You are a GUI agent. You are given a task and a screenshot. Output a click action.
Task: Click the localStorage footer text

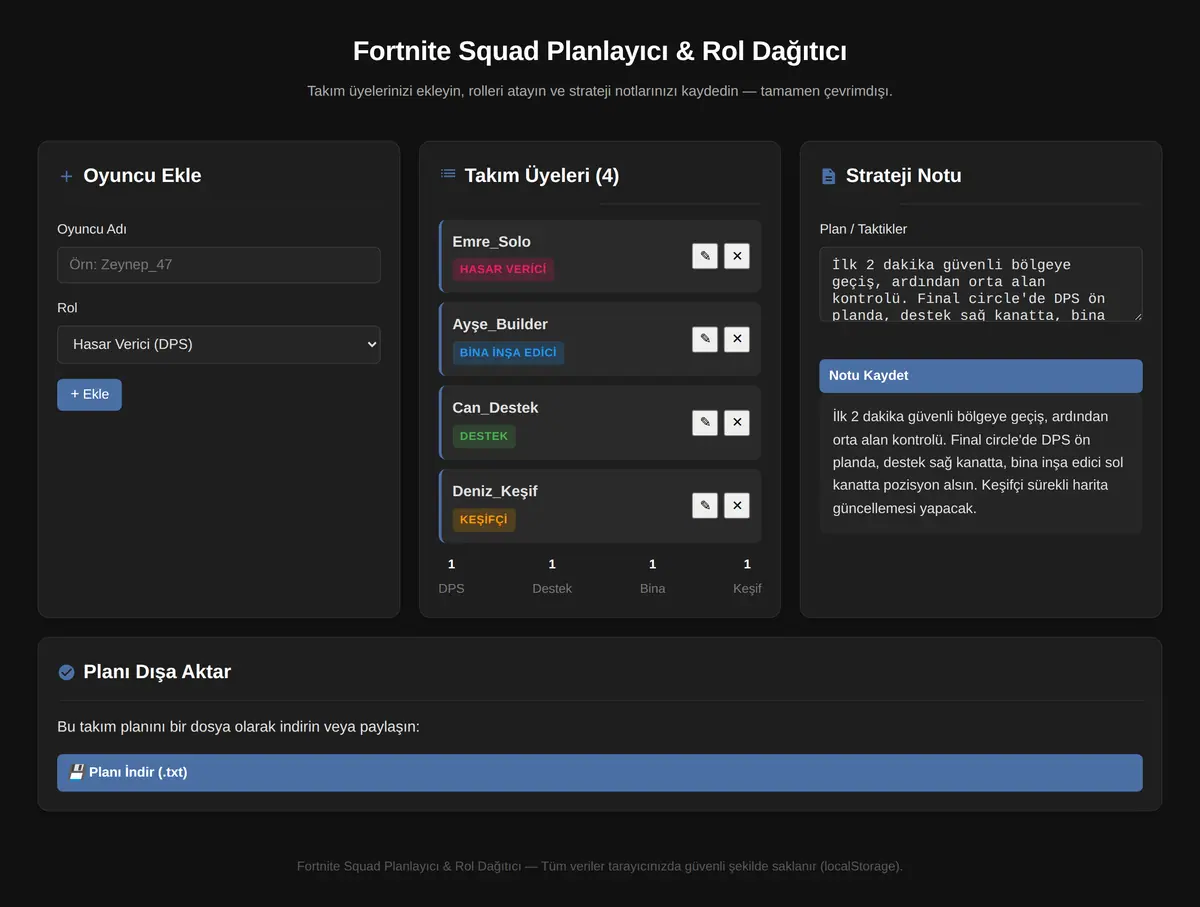(x=600, y=866)
